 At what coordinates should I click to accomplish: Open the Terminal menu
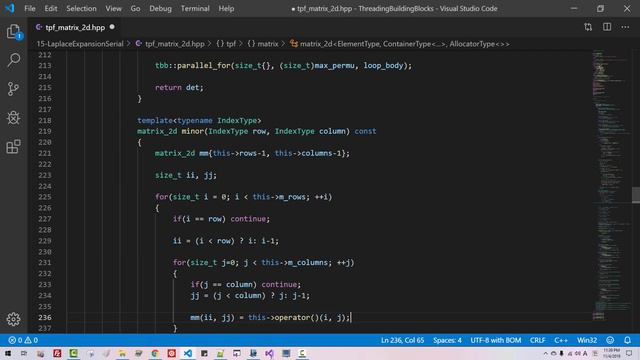pyautogui.click(x=195, y=9)
